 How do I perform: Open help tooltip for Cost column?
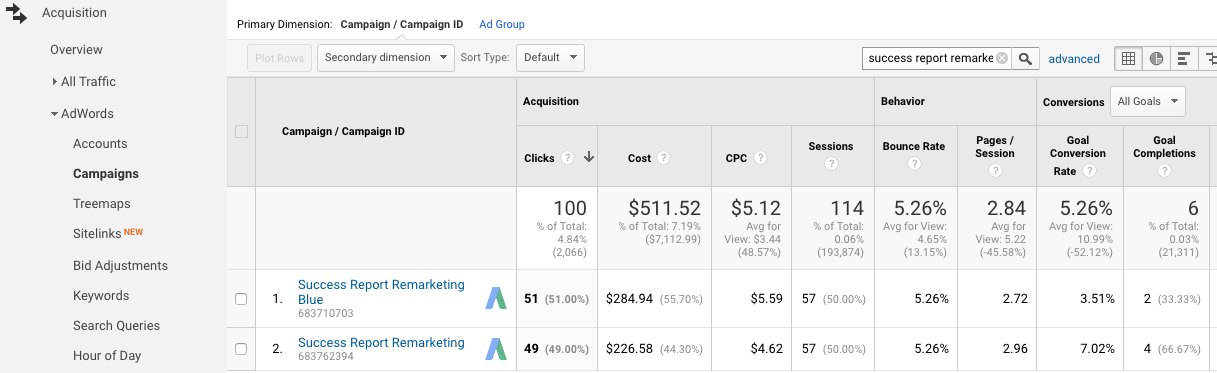(663, 158)
